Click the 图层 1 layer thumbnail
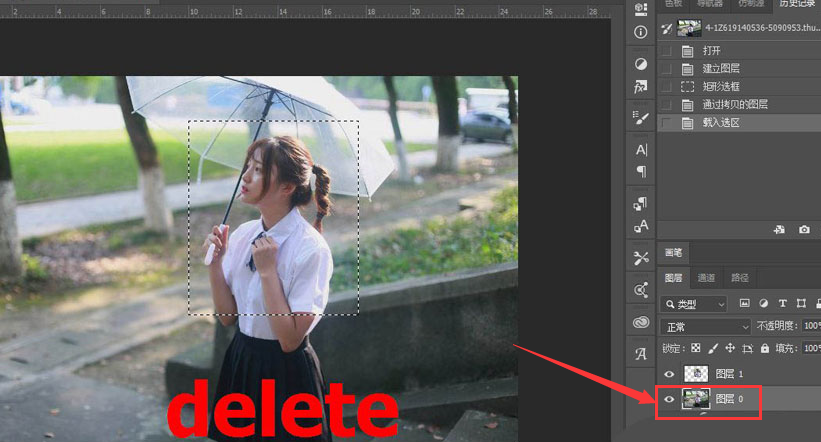This screenshot has width=821, height=442. [696, 373]
